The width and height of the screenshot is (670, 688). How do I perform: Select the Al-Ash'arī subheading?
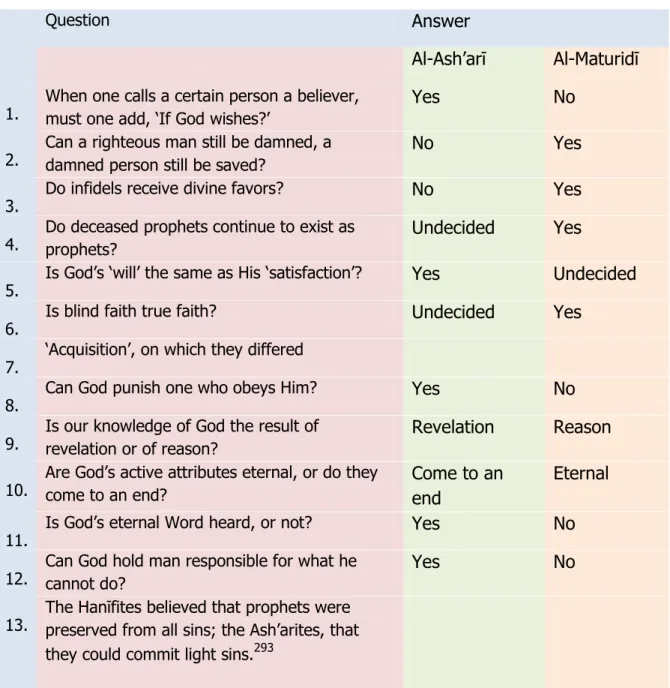[448, 59]
